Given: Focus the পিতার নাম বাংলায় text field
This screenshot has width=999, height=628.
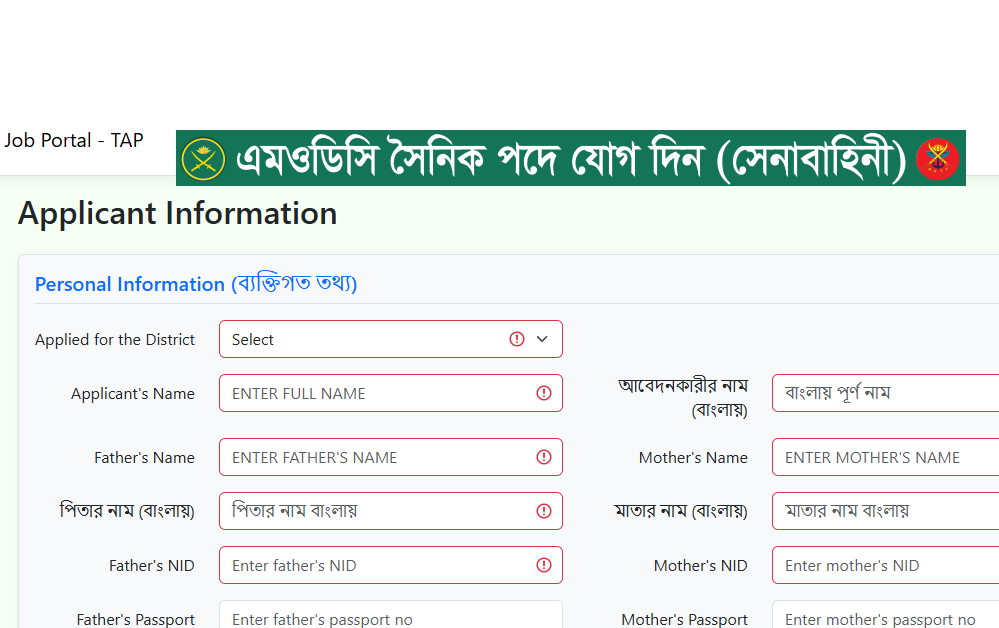Looking at the screenshot, I should [391, 511].
